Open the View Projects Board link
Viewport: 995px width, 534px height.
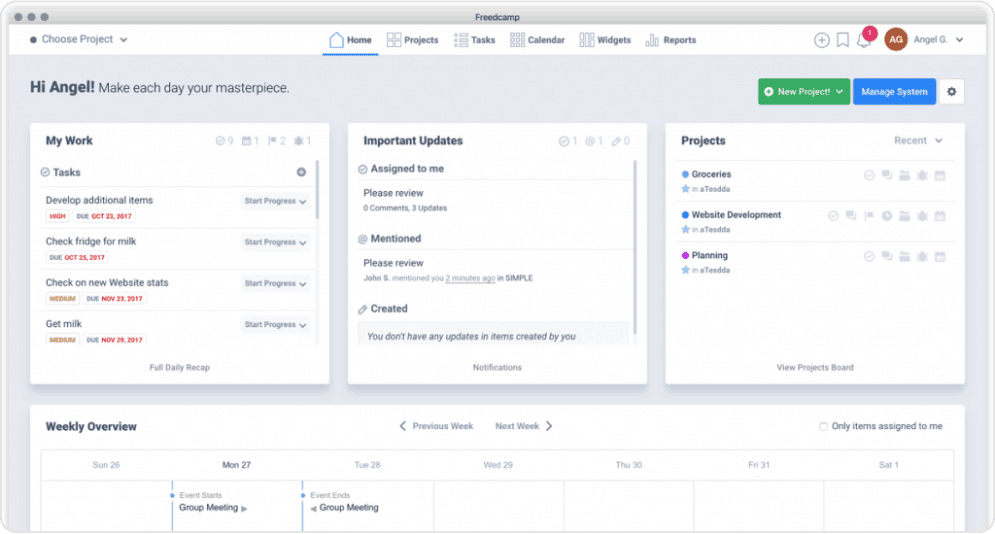click(x=815, y=367)
